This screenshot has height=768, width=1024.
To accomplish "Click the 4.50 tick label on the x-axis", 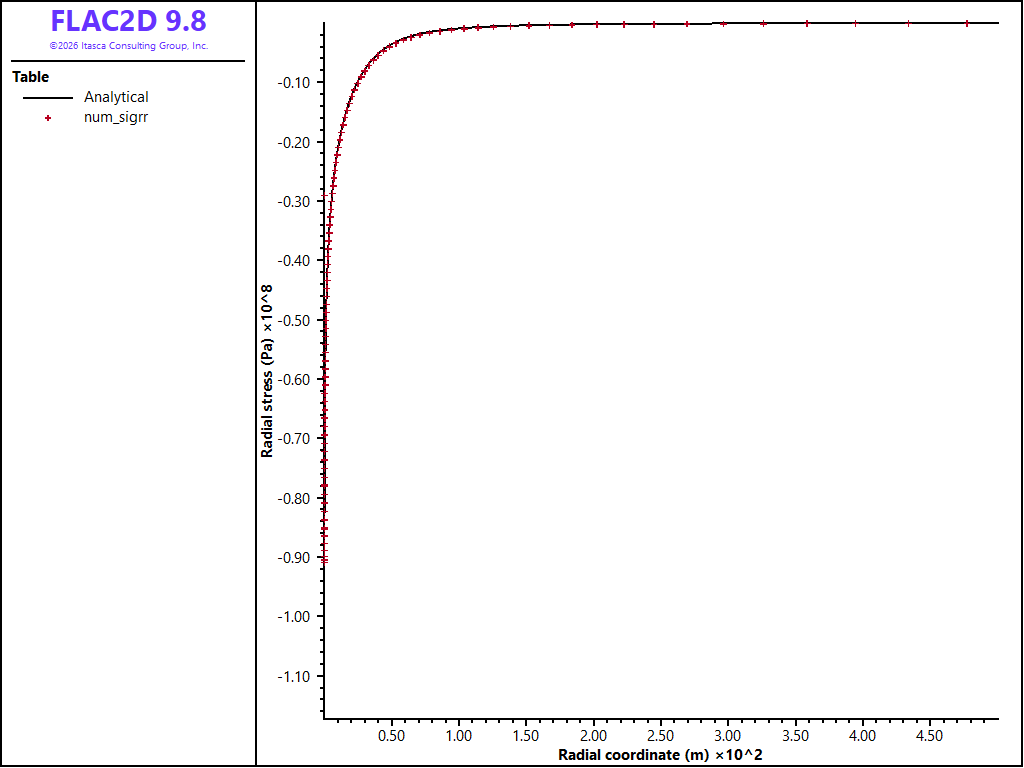I will pyautogui.click(x=929, y=736).
